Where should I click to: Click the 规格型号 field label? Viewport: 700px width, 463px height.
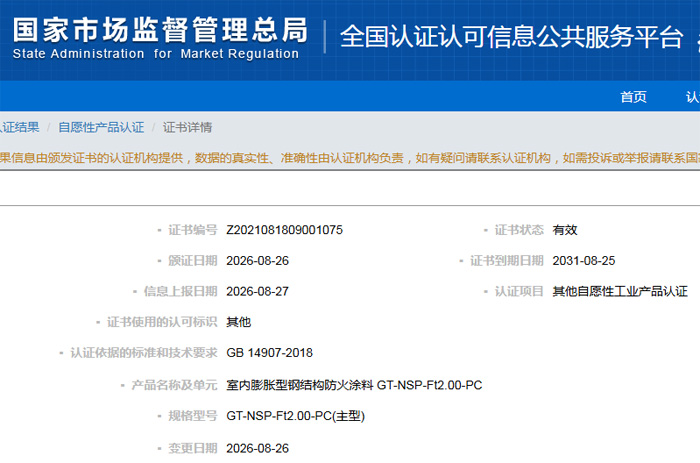192,416
